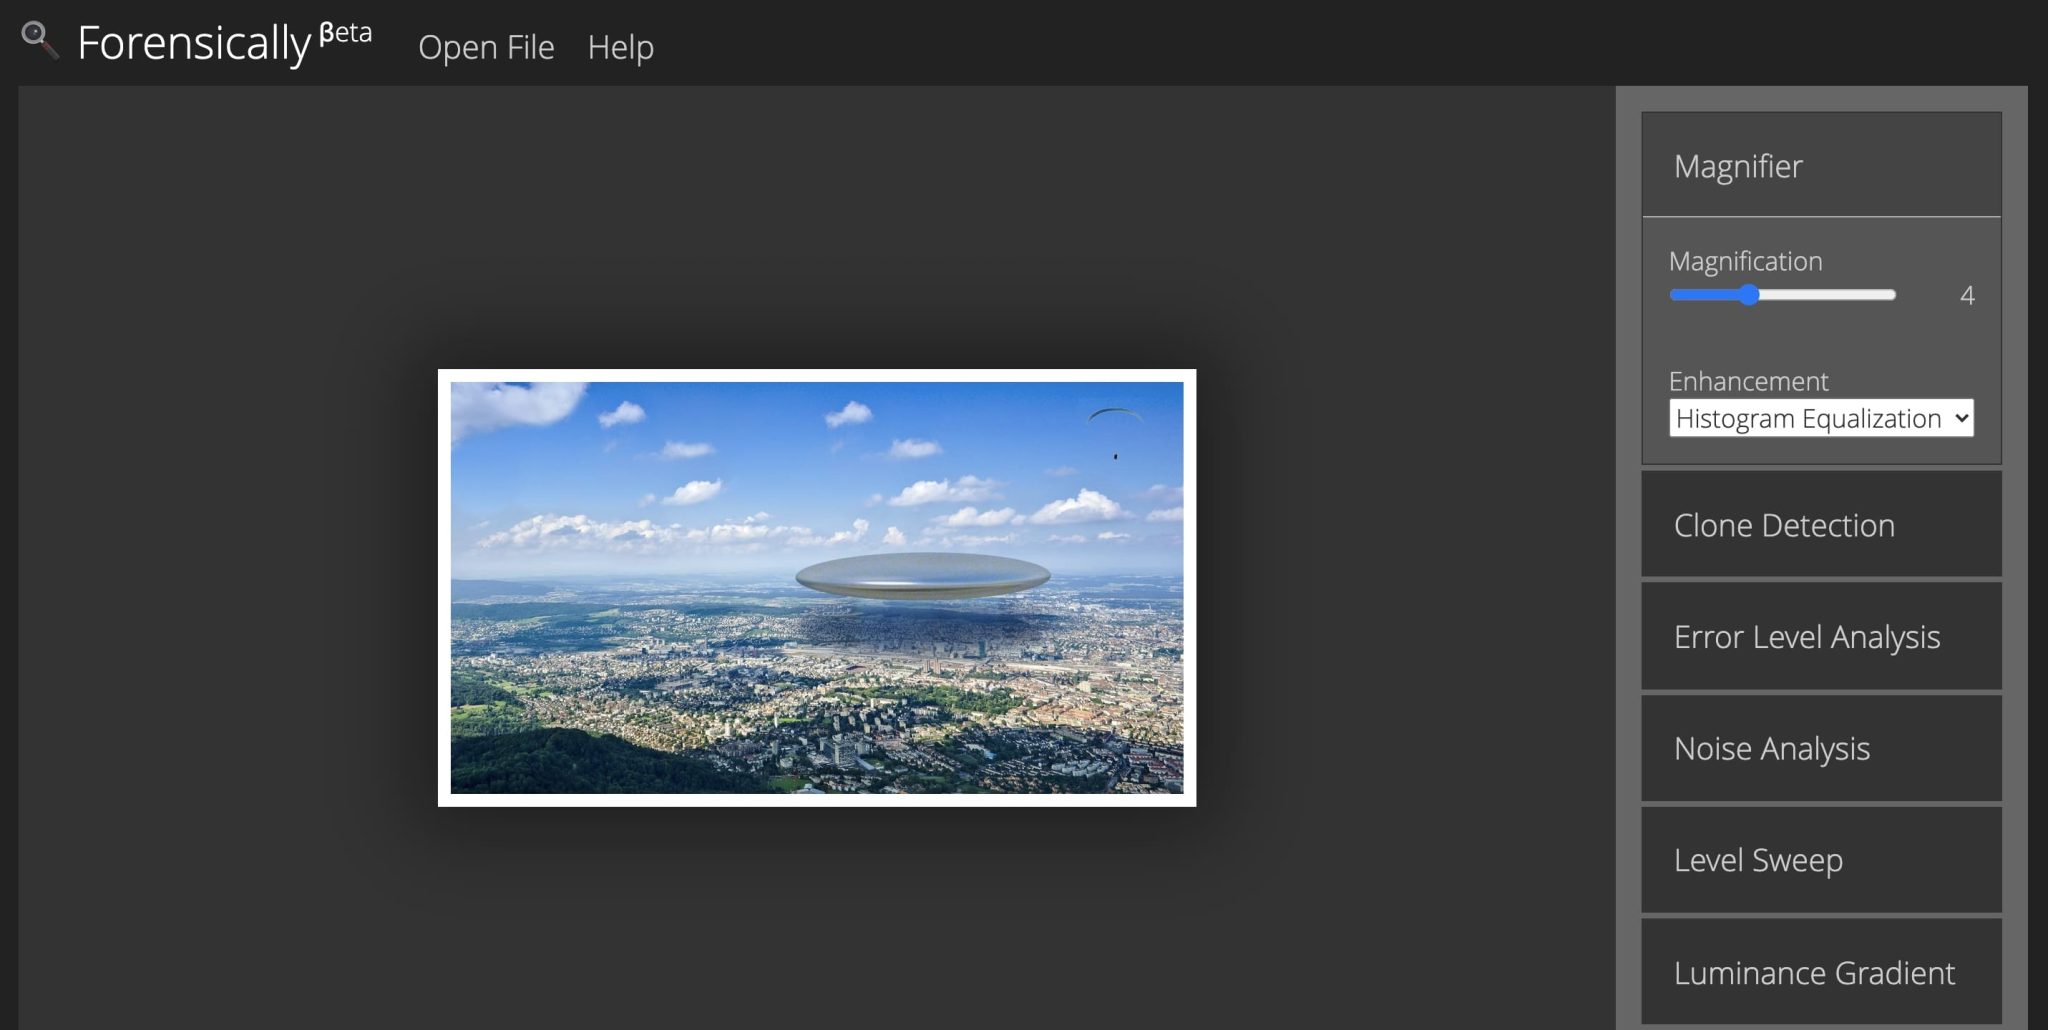Click the Enhancement label

click(1748, 381)
